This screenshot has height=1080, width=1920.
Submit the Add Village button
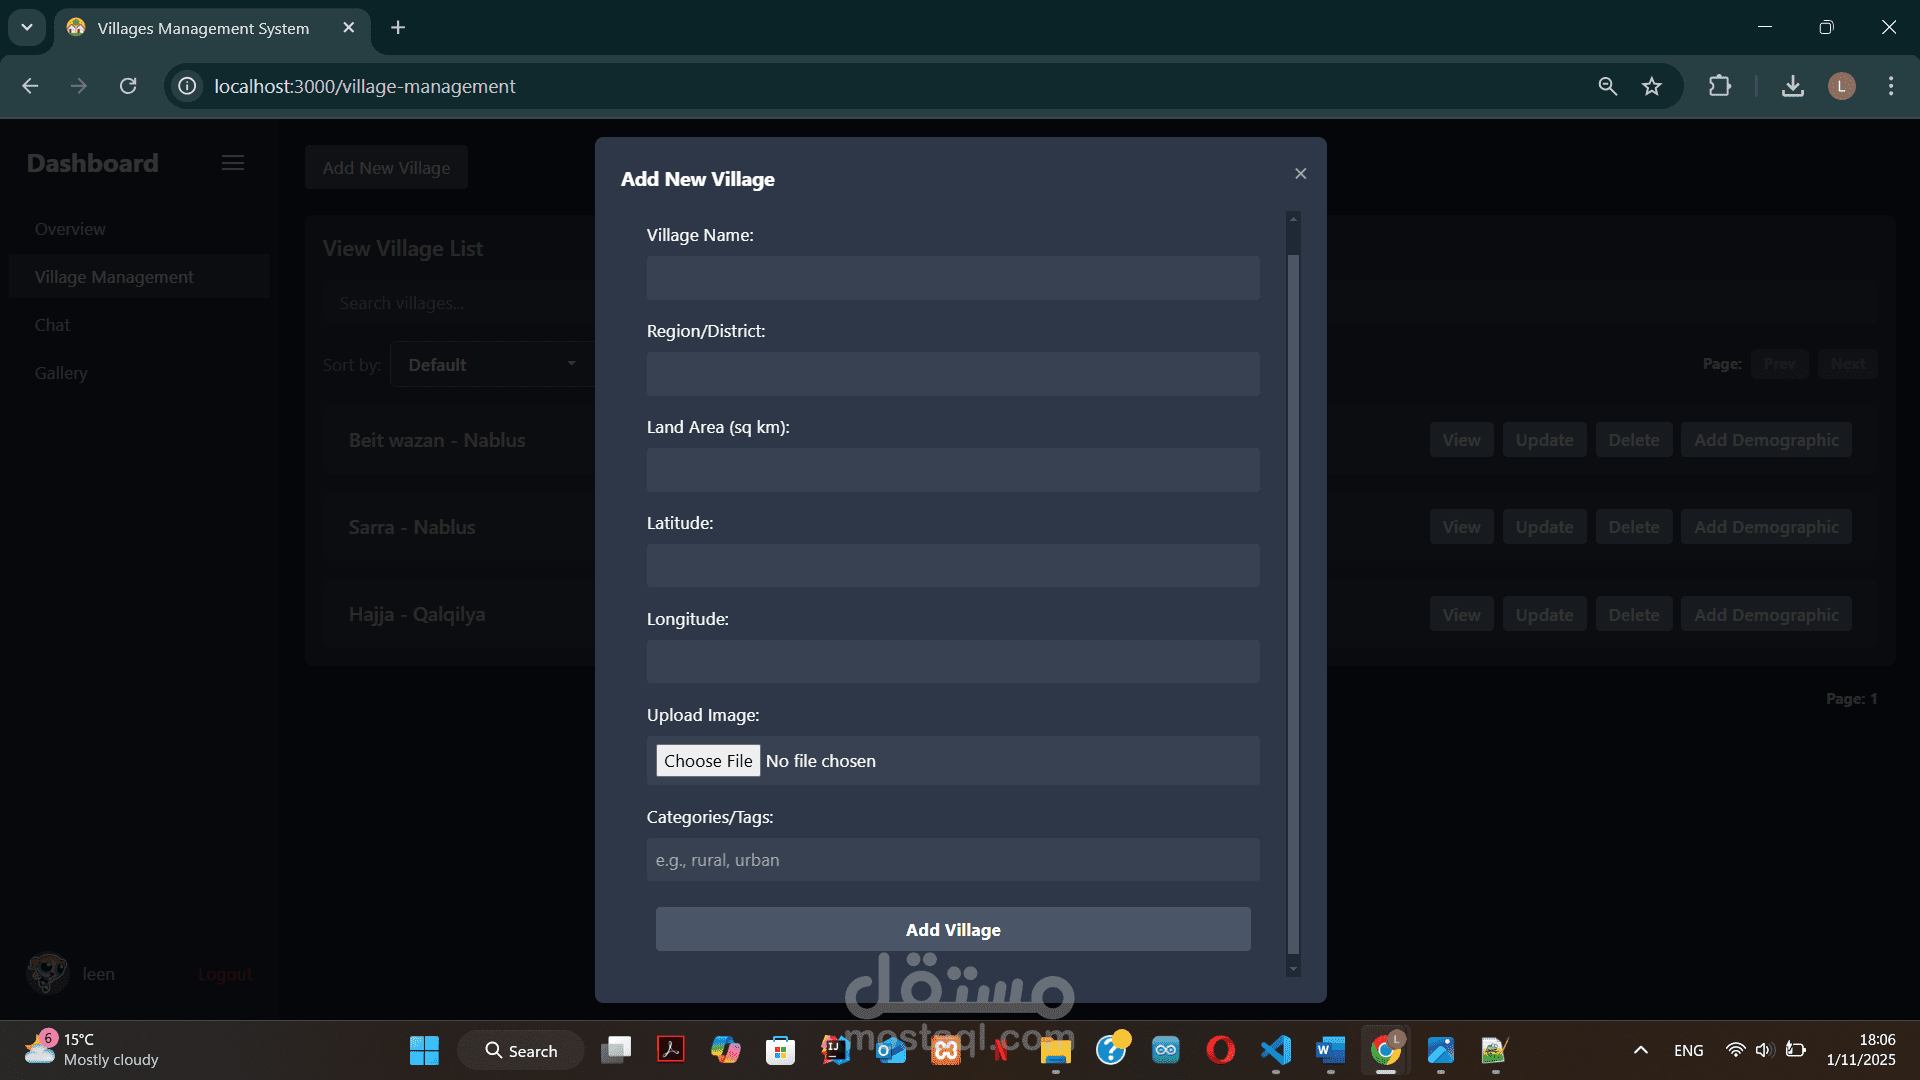952,930
